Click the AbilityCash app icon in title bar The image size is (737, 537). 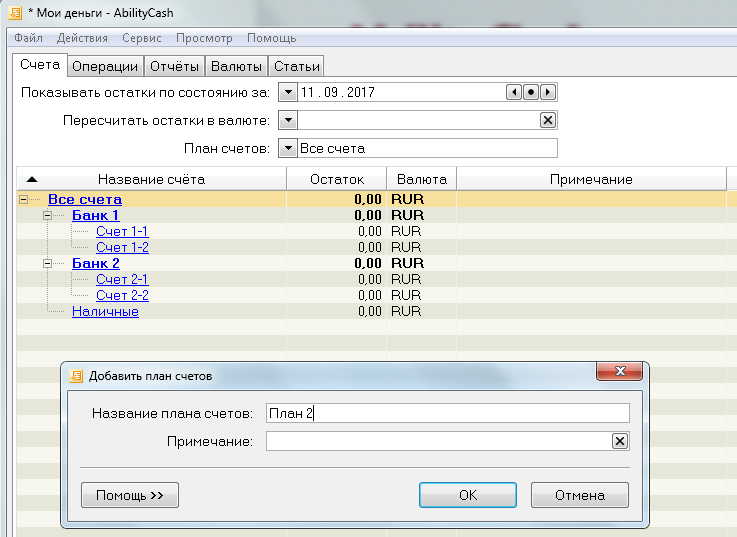coord(13,12)
